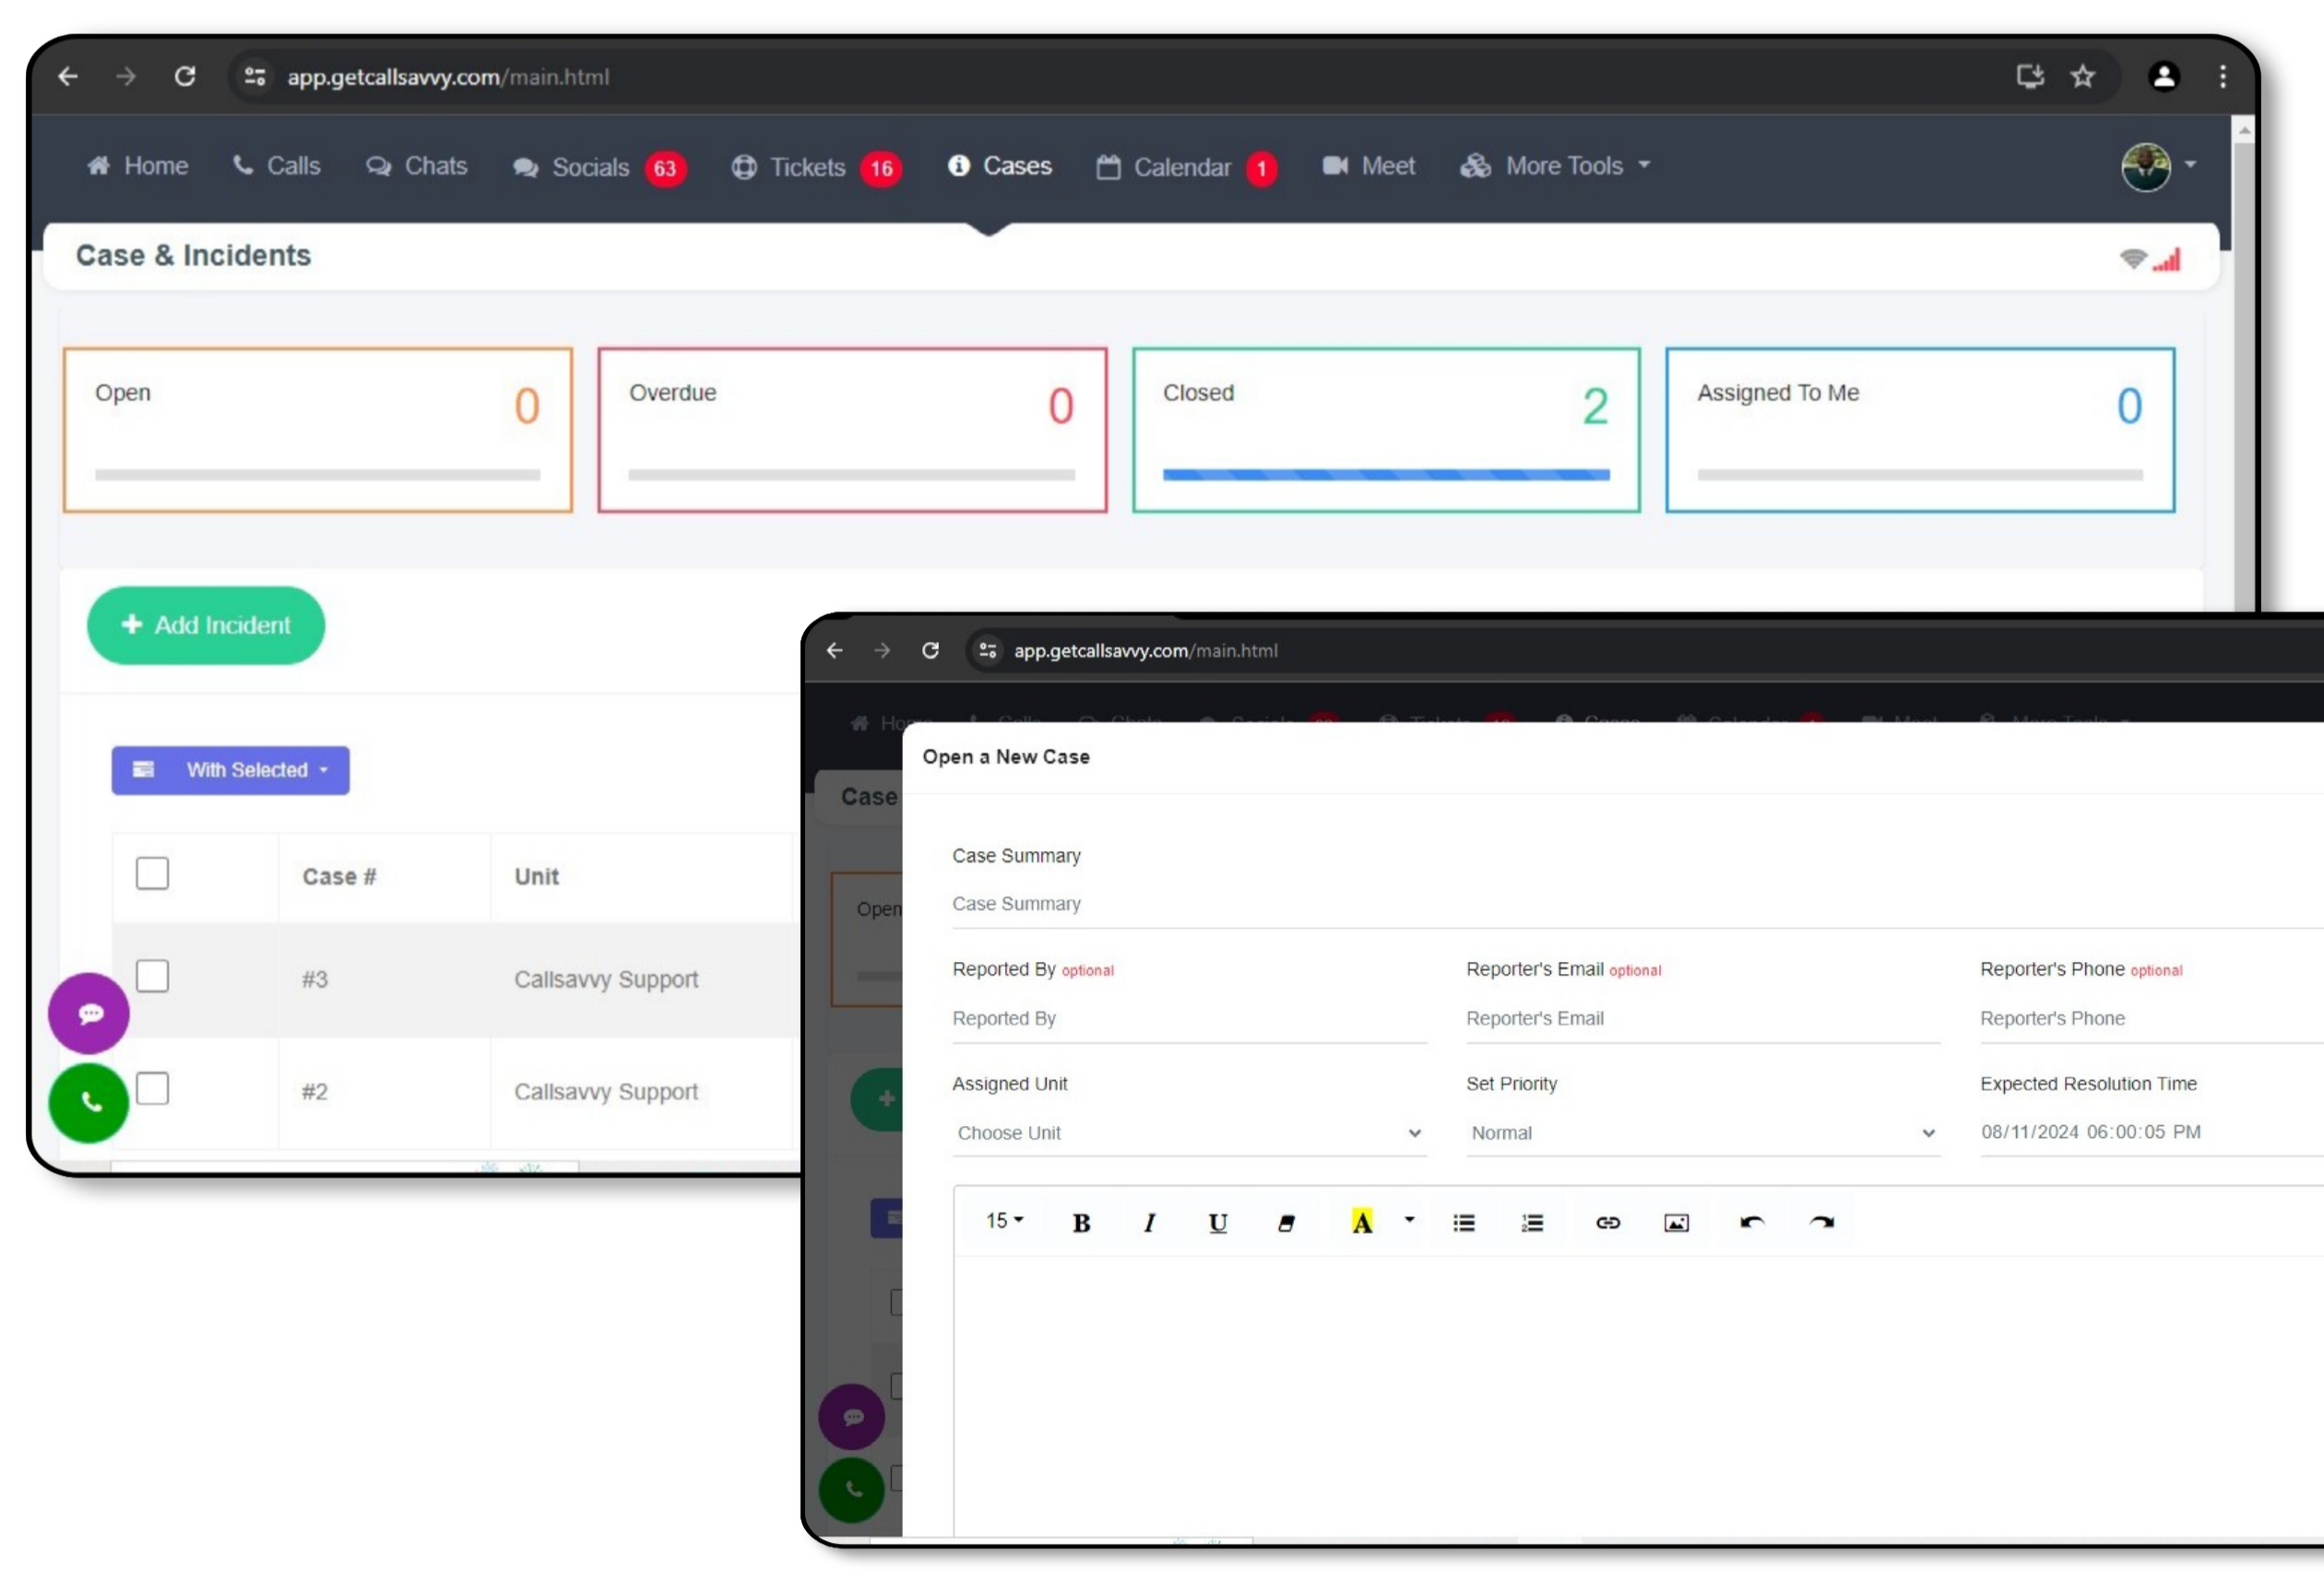This screenshot has width=2324, height=1589.
Task: Toggle checkbox for case #2
Action: coord(152,1089)
